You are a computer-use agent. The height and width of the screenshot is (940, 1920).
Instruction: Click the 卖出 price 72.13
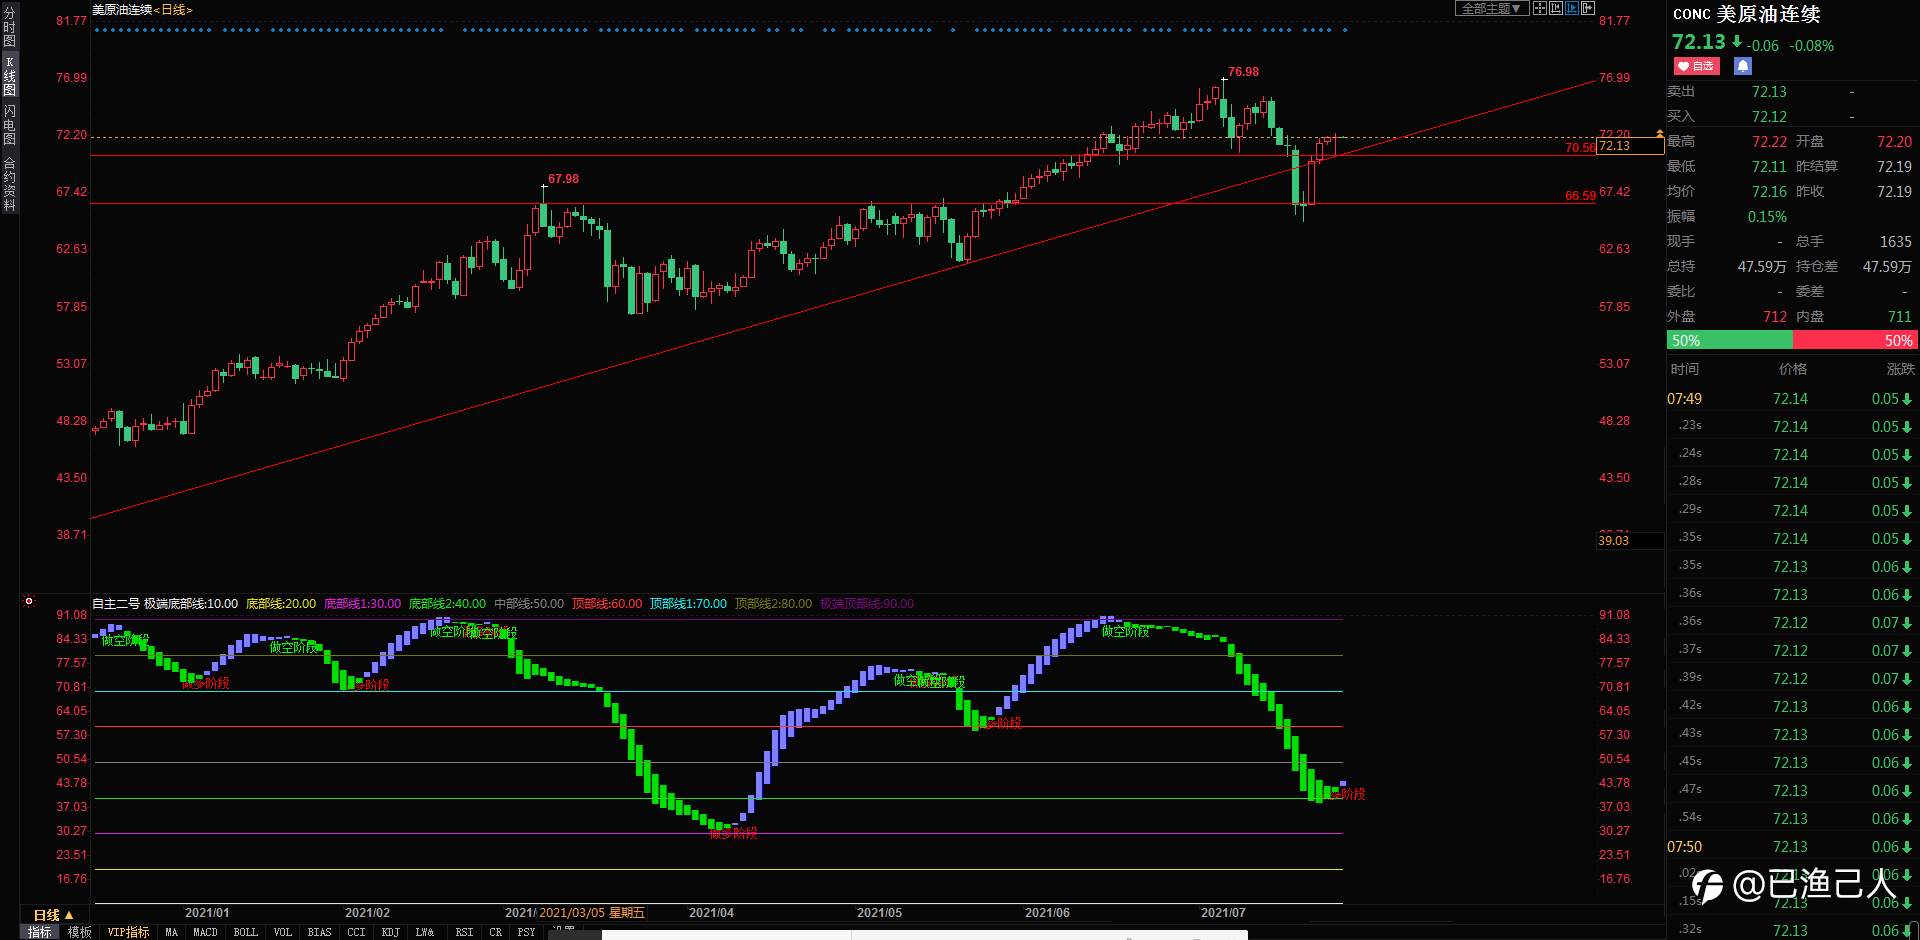coord(1769,92)
